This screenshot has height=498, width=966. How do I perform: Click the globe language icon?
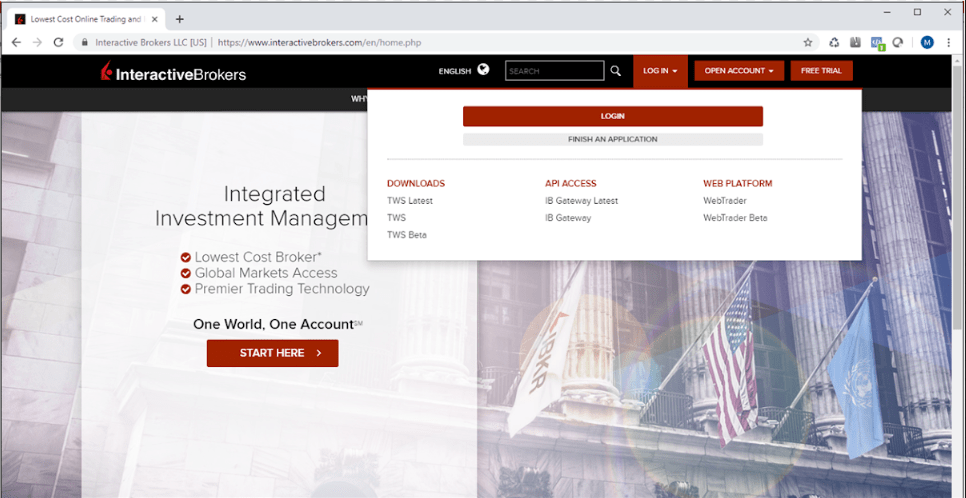pos(483,70)
